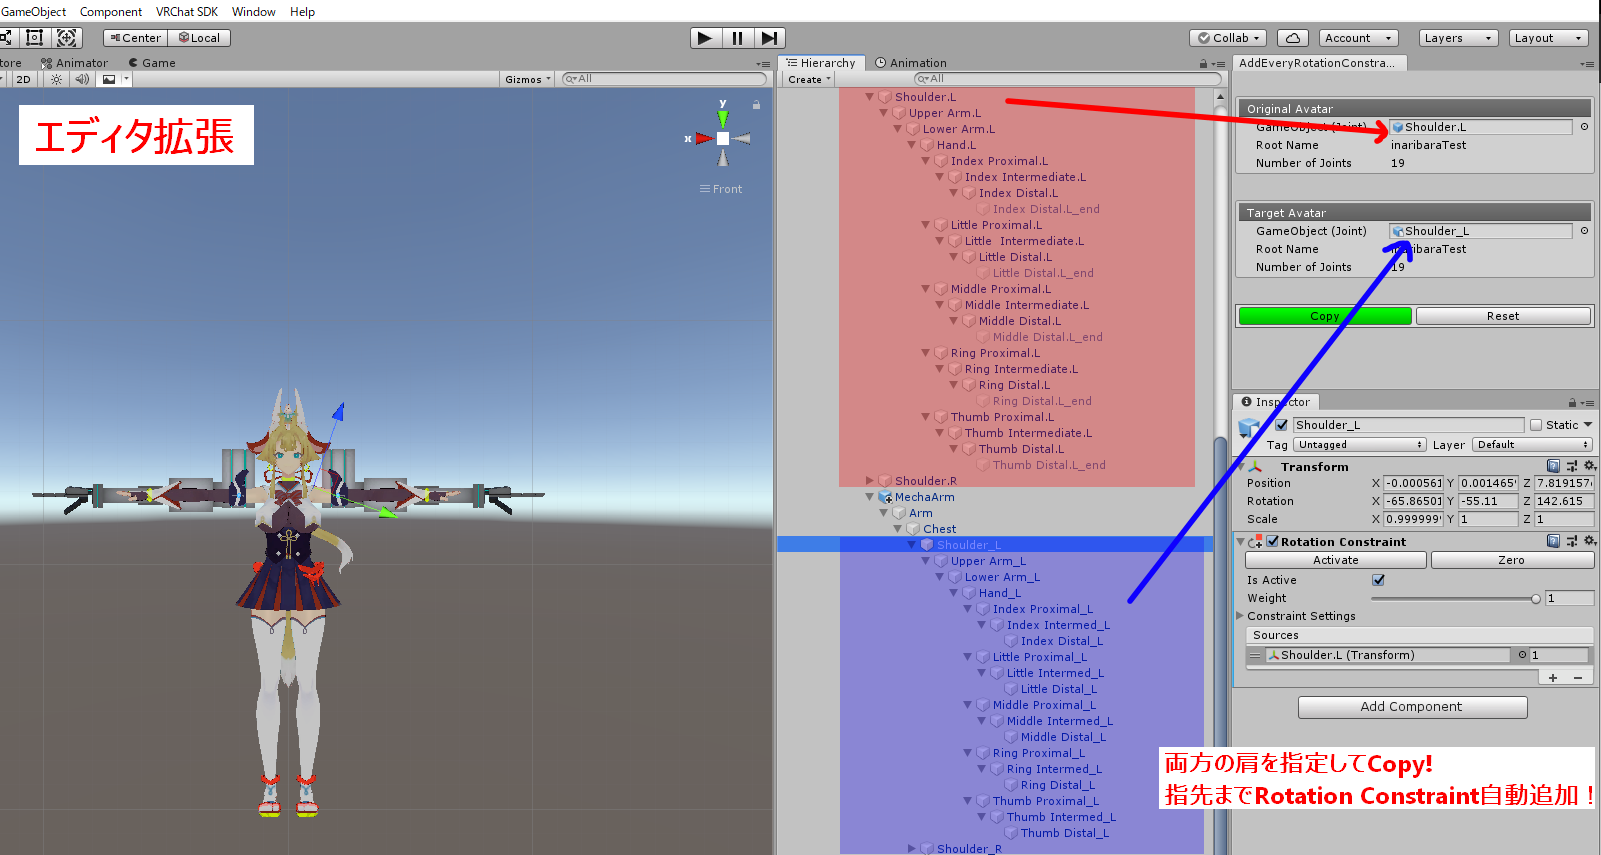Open Rotation Constraint gear menu

point(1590,541)
